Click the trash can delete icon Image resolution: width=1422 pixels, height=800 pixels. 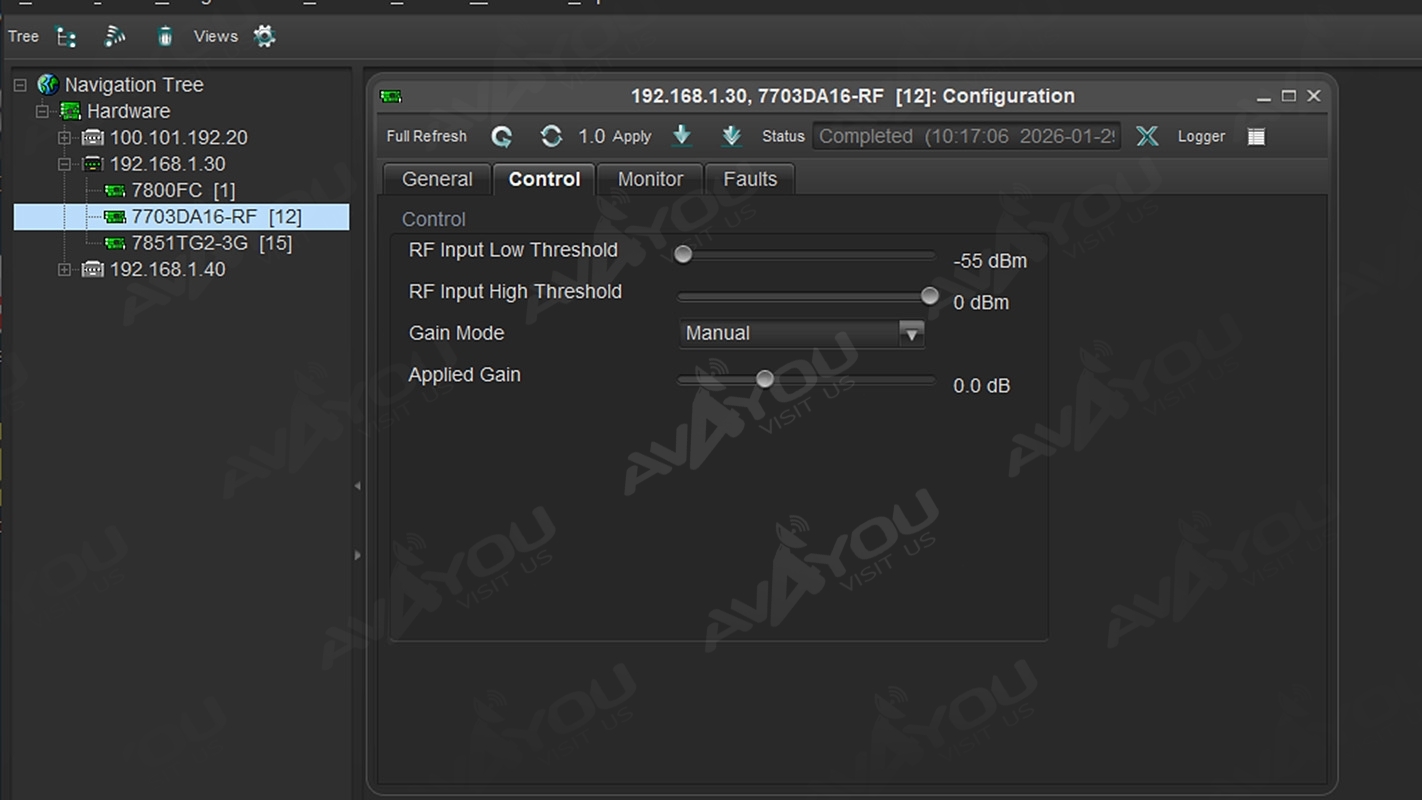165,37
